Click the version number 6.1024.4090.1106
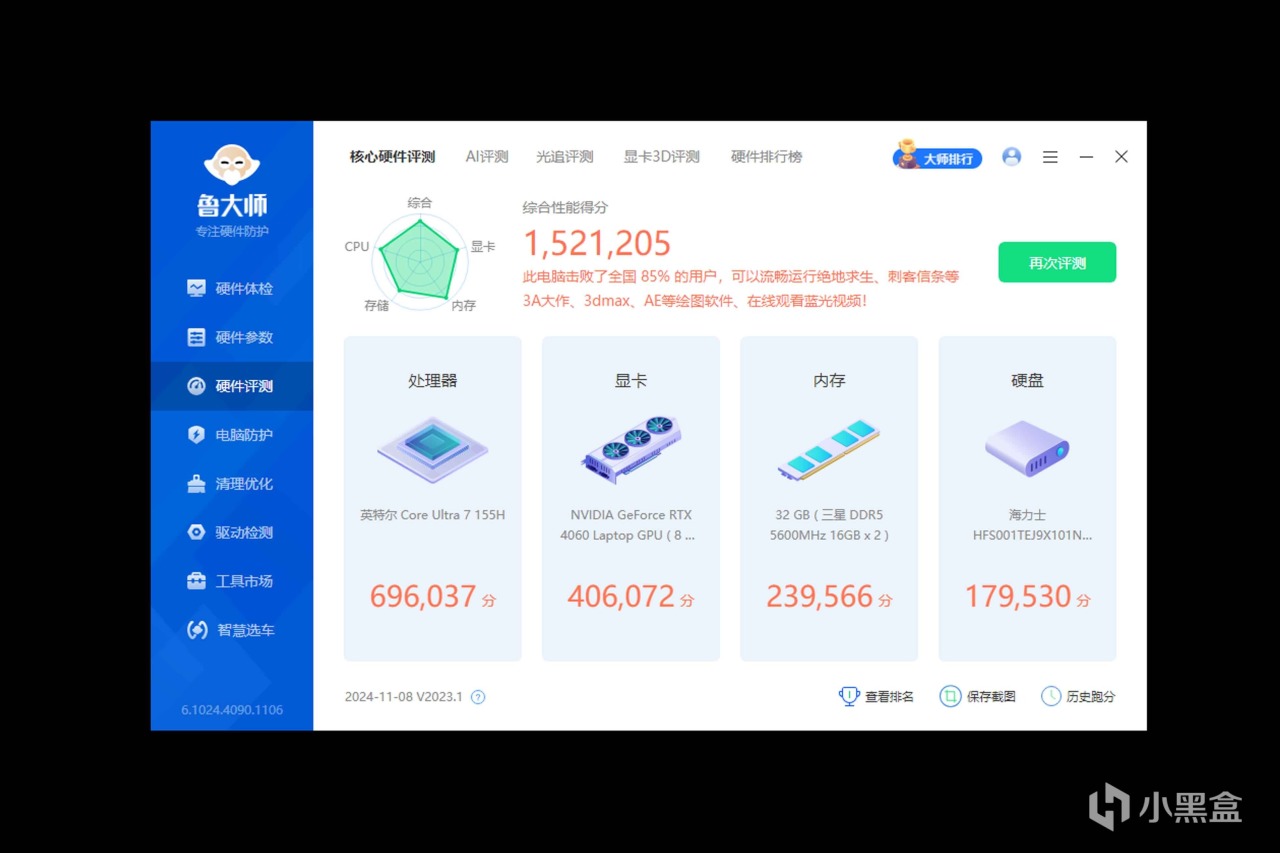 232,710
